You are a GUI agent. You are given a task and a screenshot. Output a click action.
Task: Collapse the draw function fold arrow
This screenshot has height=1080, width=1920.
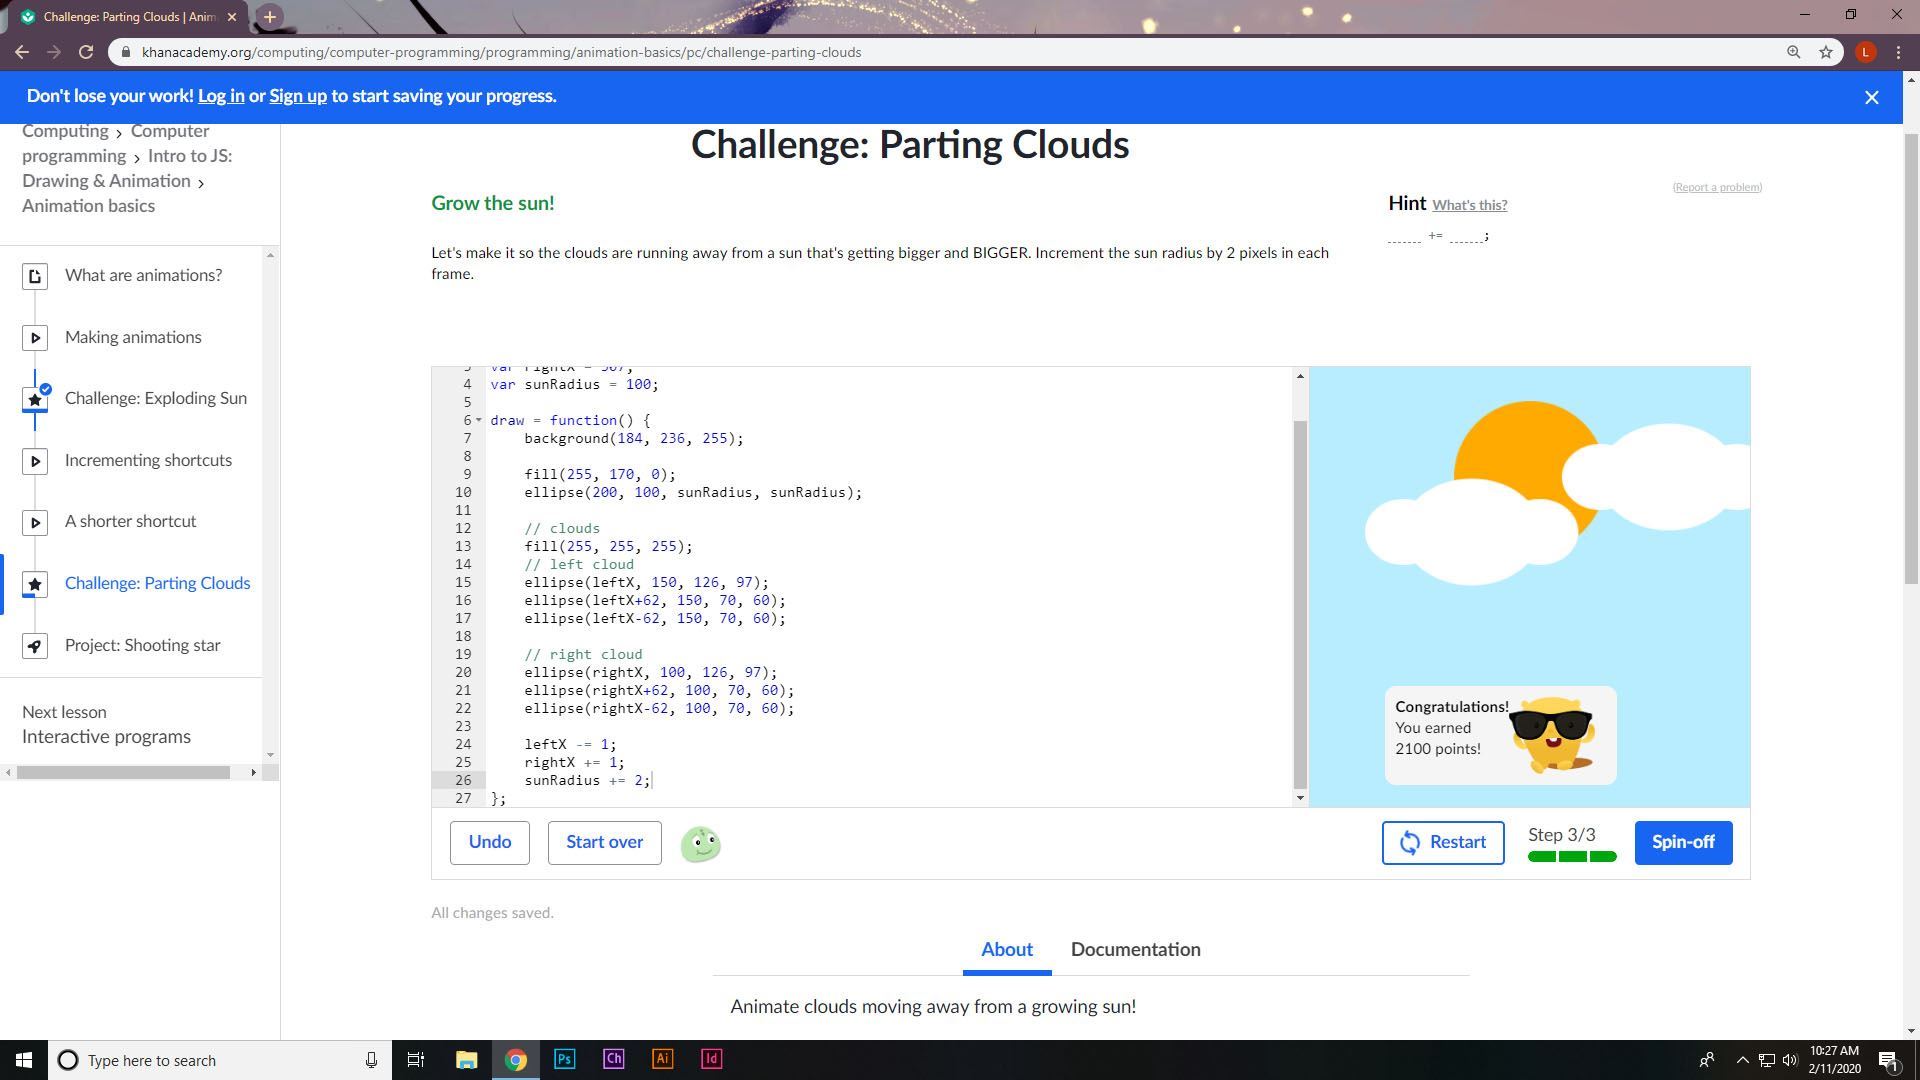click(479, 420)
